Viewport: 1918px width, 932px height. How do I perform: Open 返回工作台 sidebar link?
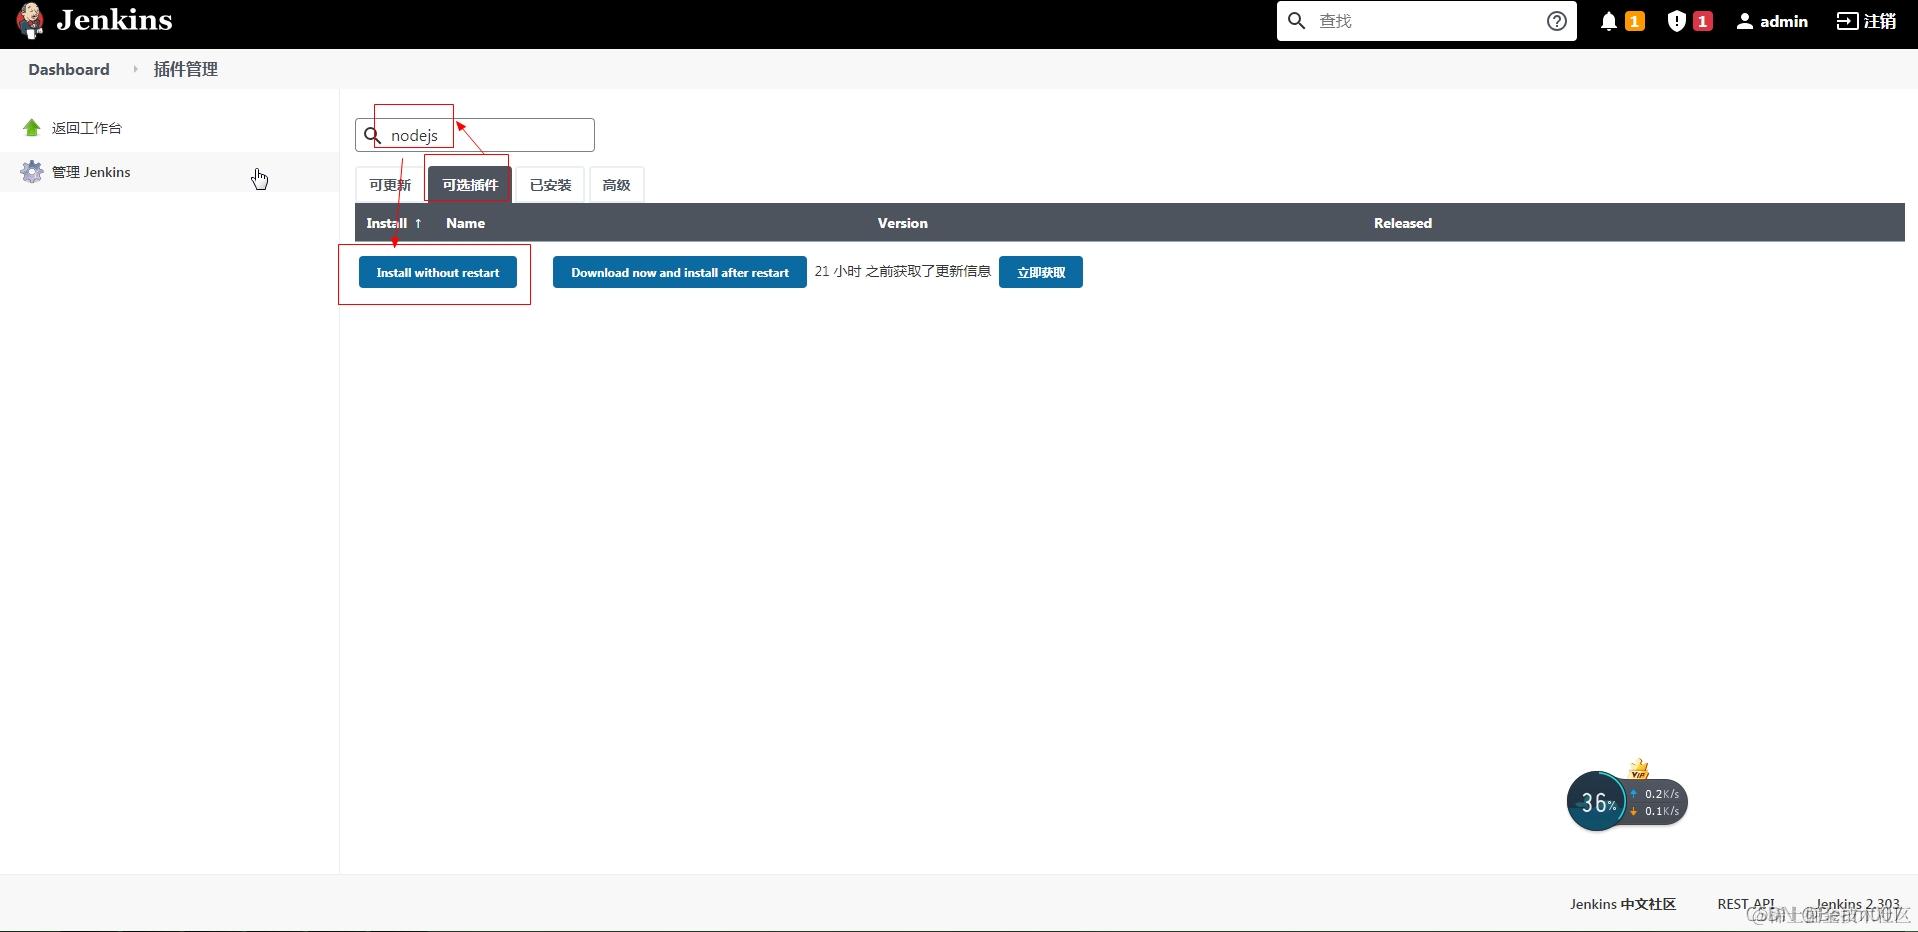[87, 128]
